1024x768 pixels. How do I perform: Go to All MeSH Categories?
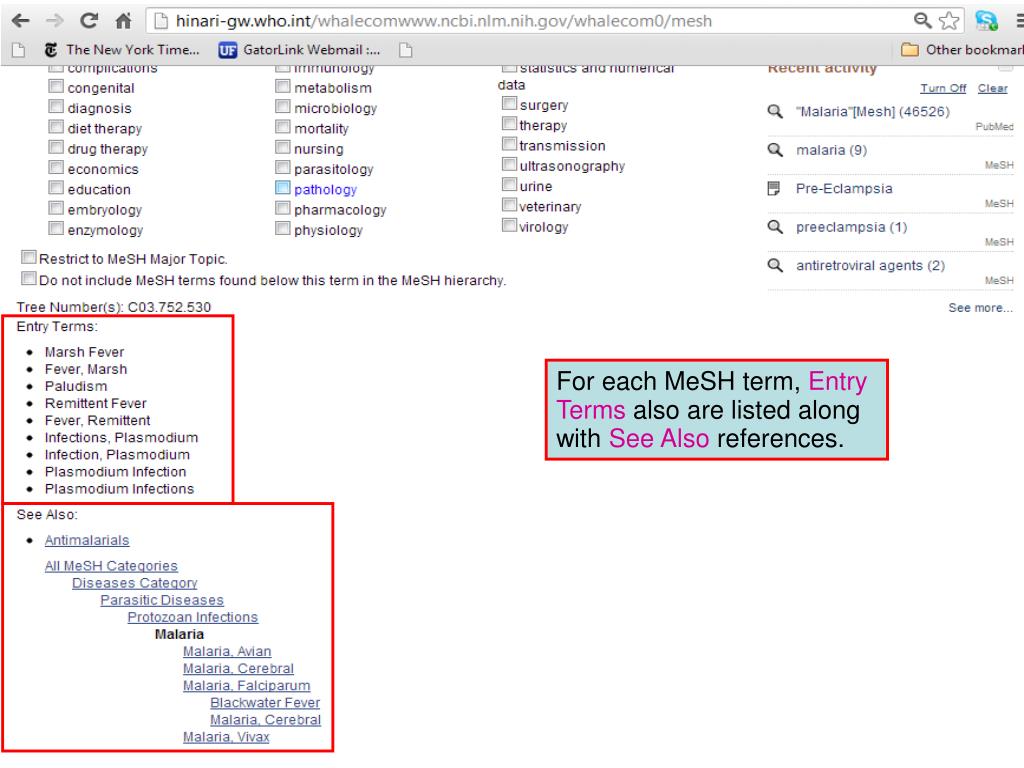111,566
